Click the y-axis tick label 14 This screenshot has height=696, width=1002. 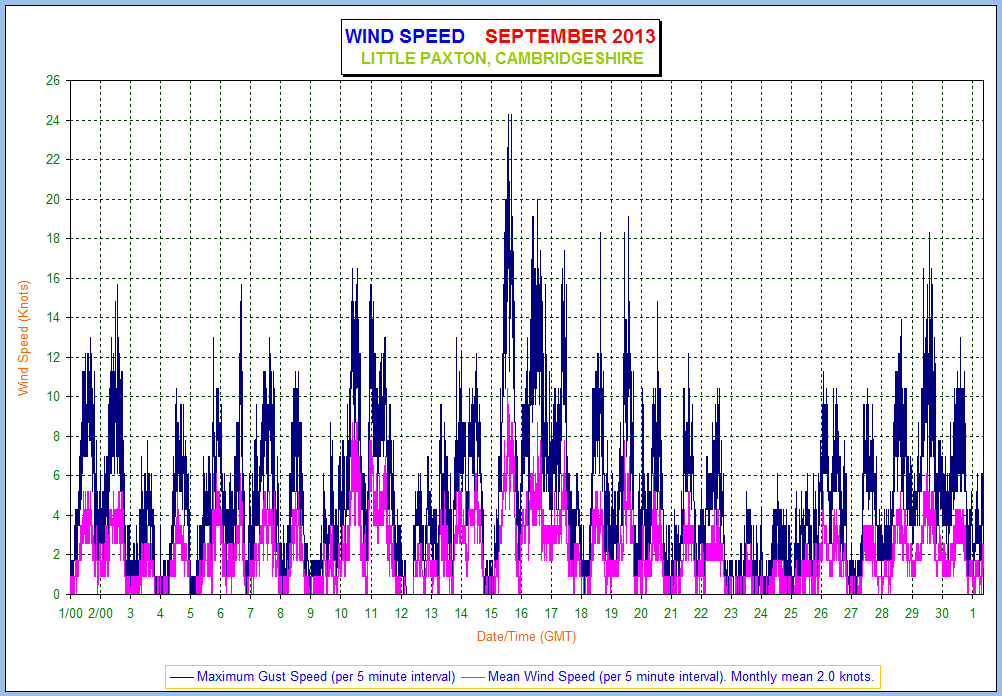52,318
